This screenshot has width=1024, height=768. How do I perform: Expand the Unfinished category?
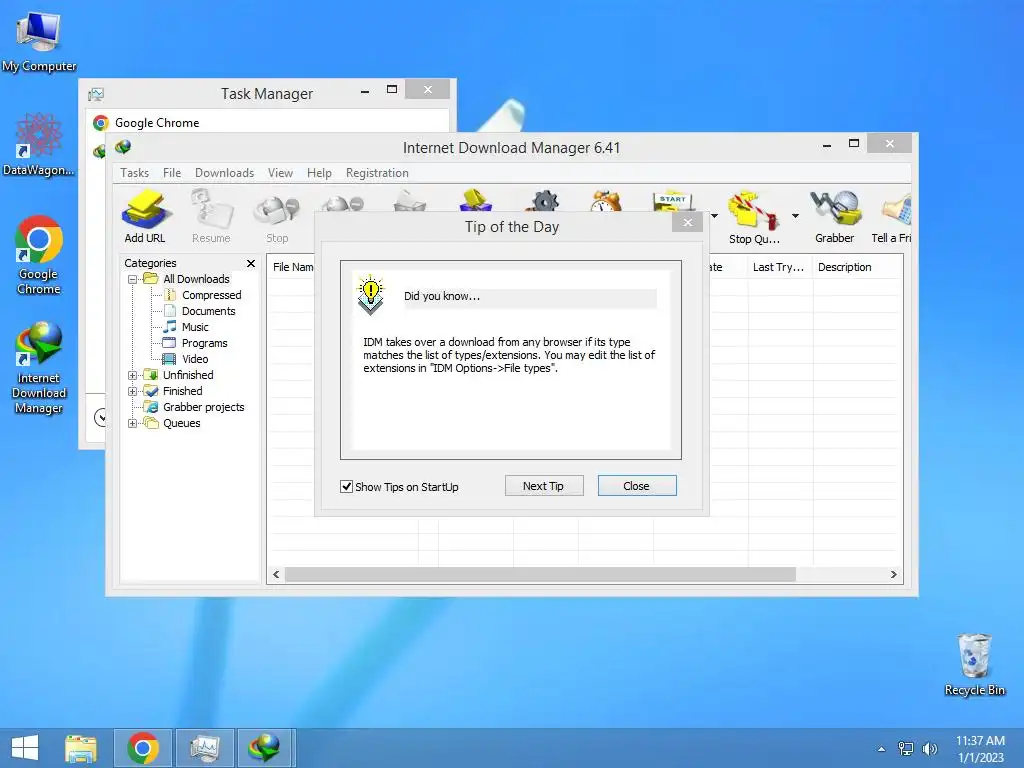click(133, 376)
